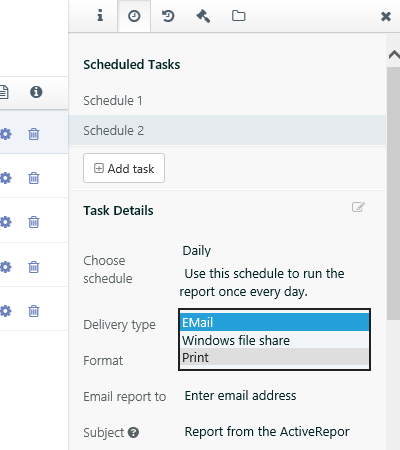400x450 pixels.
Task: Click the Subject help question icon
Action: point(133,432)
